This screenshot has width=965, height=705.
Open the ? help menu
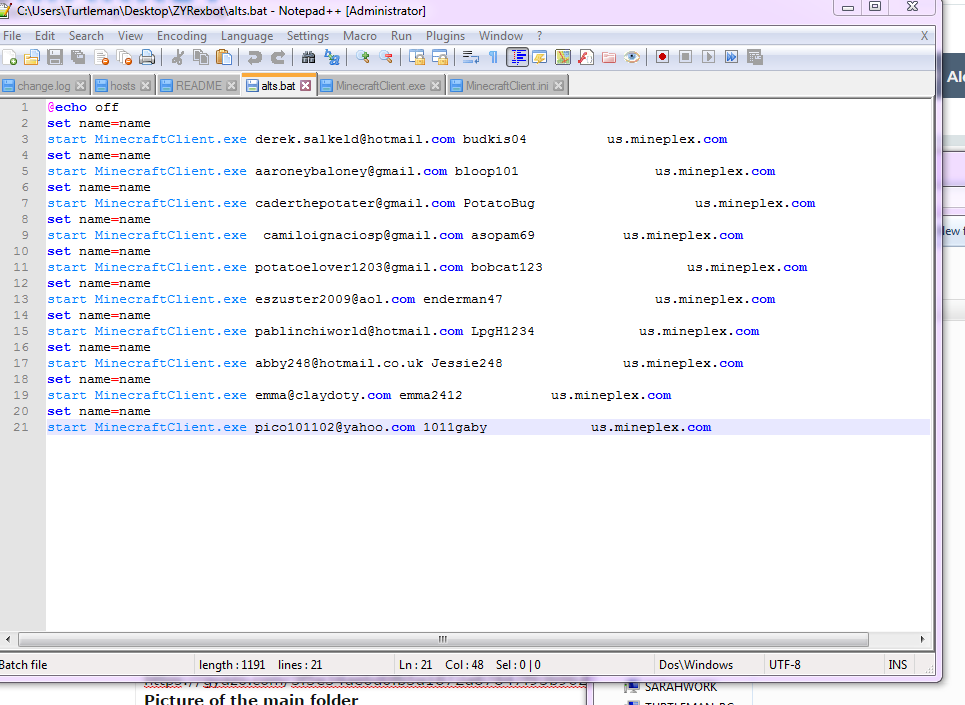point(540,36)
